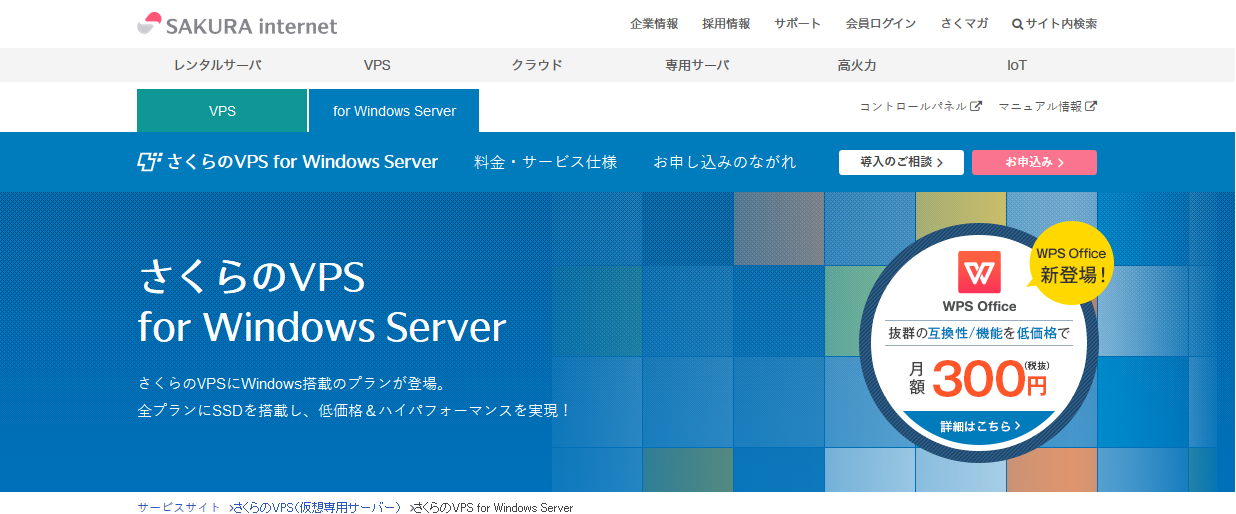Select VPS in the gray main menu

point(377,65)
